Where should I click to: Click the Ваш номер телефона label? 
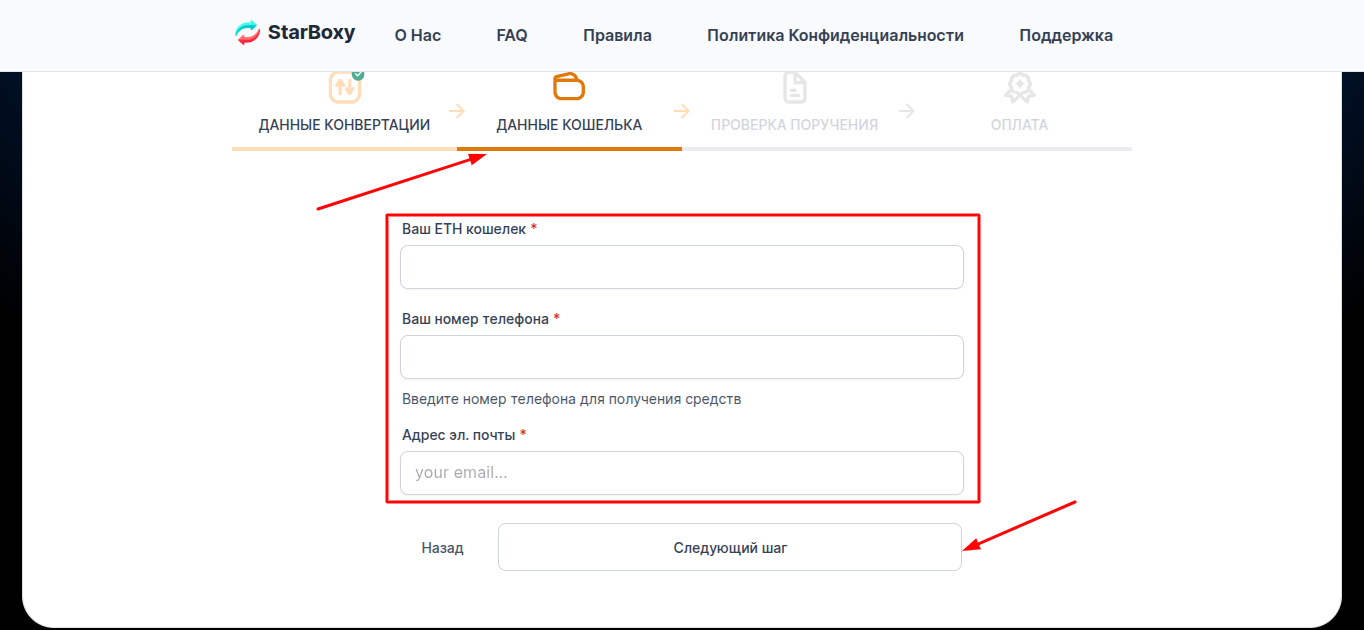pyautogui.click(x=475, y=319)
